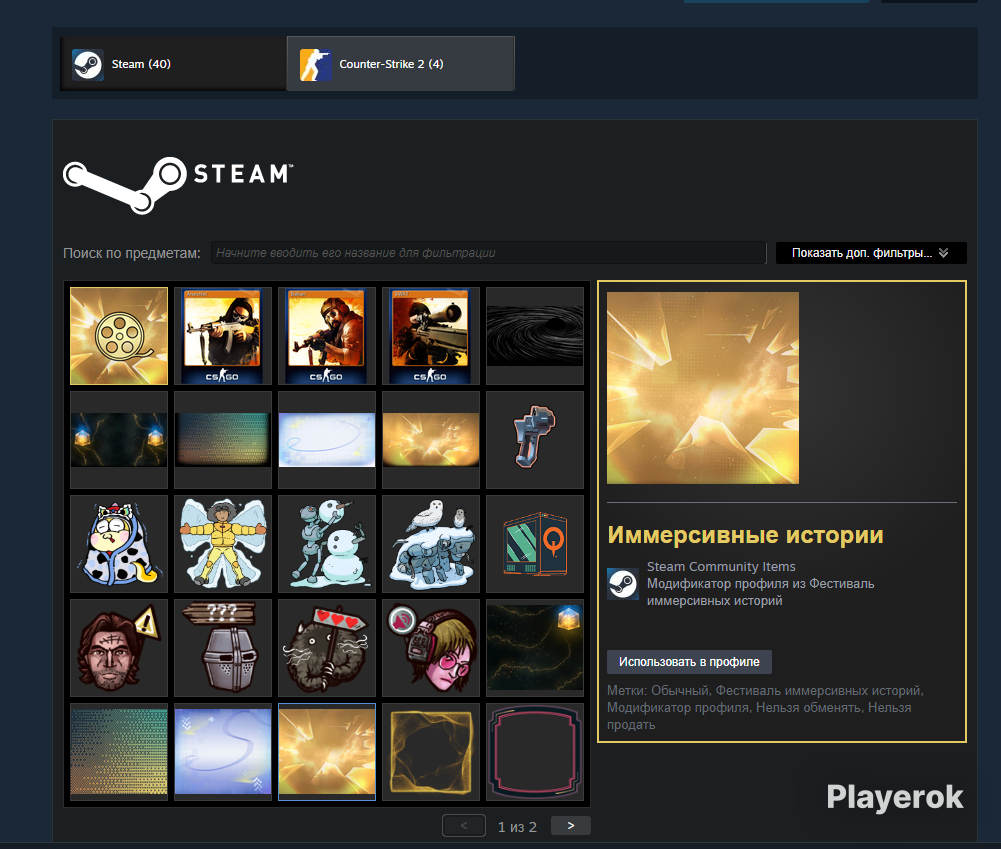Click the large golden item preview image
Viewport: 1001px width, 849px height.
[x=703, y=388]
